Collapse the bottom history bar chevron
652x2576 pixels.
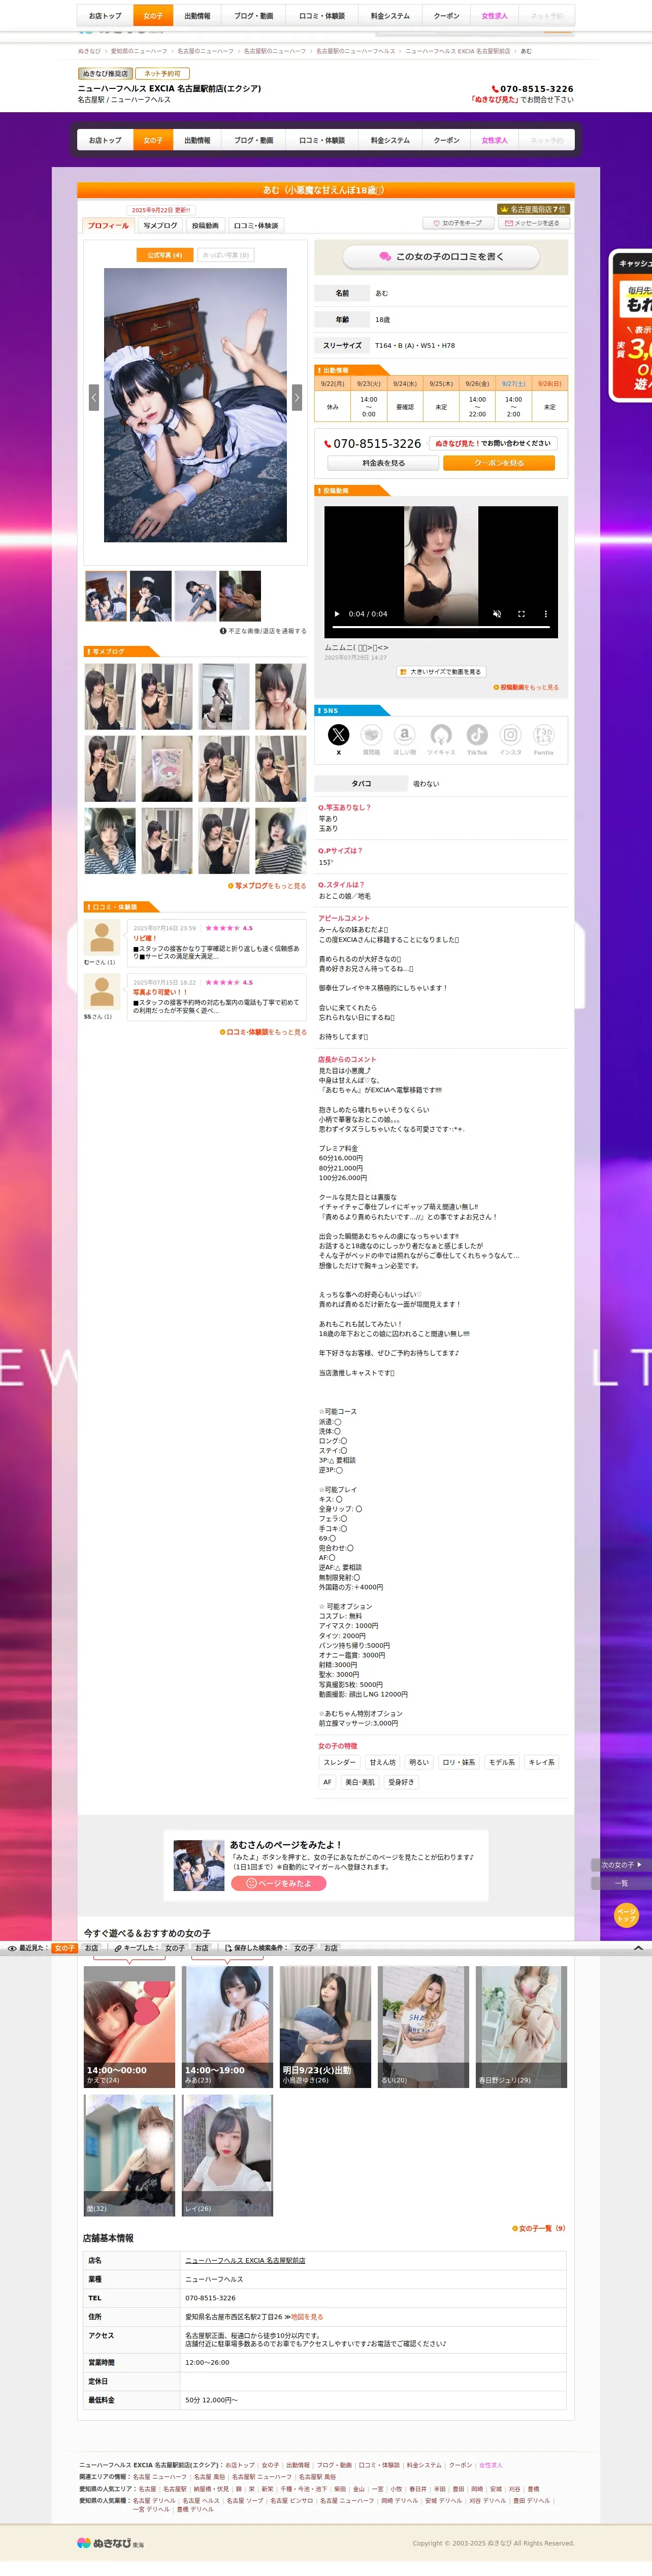638,1948
